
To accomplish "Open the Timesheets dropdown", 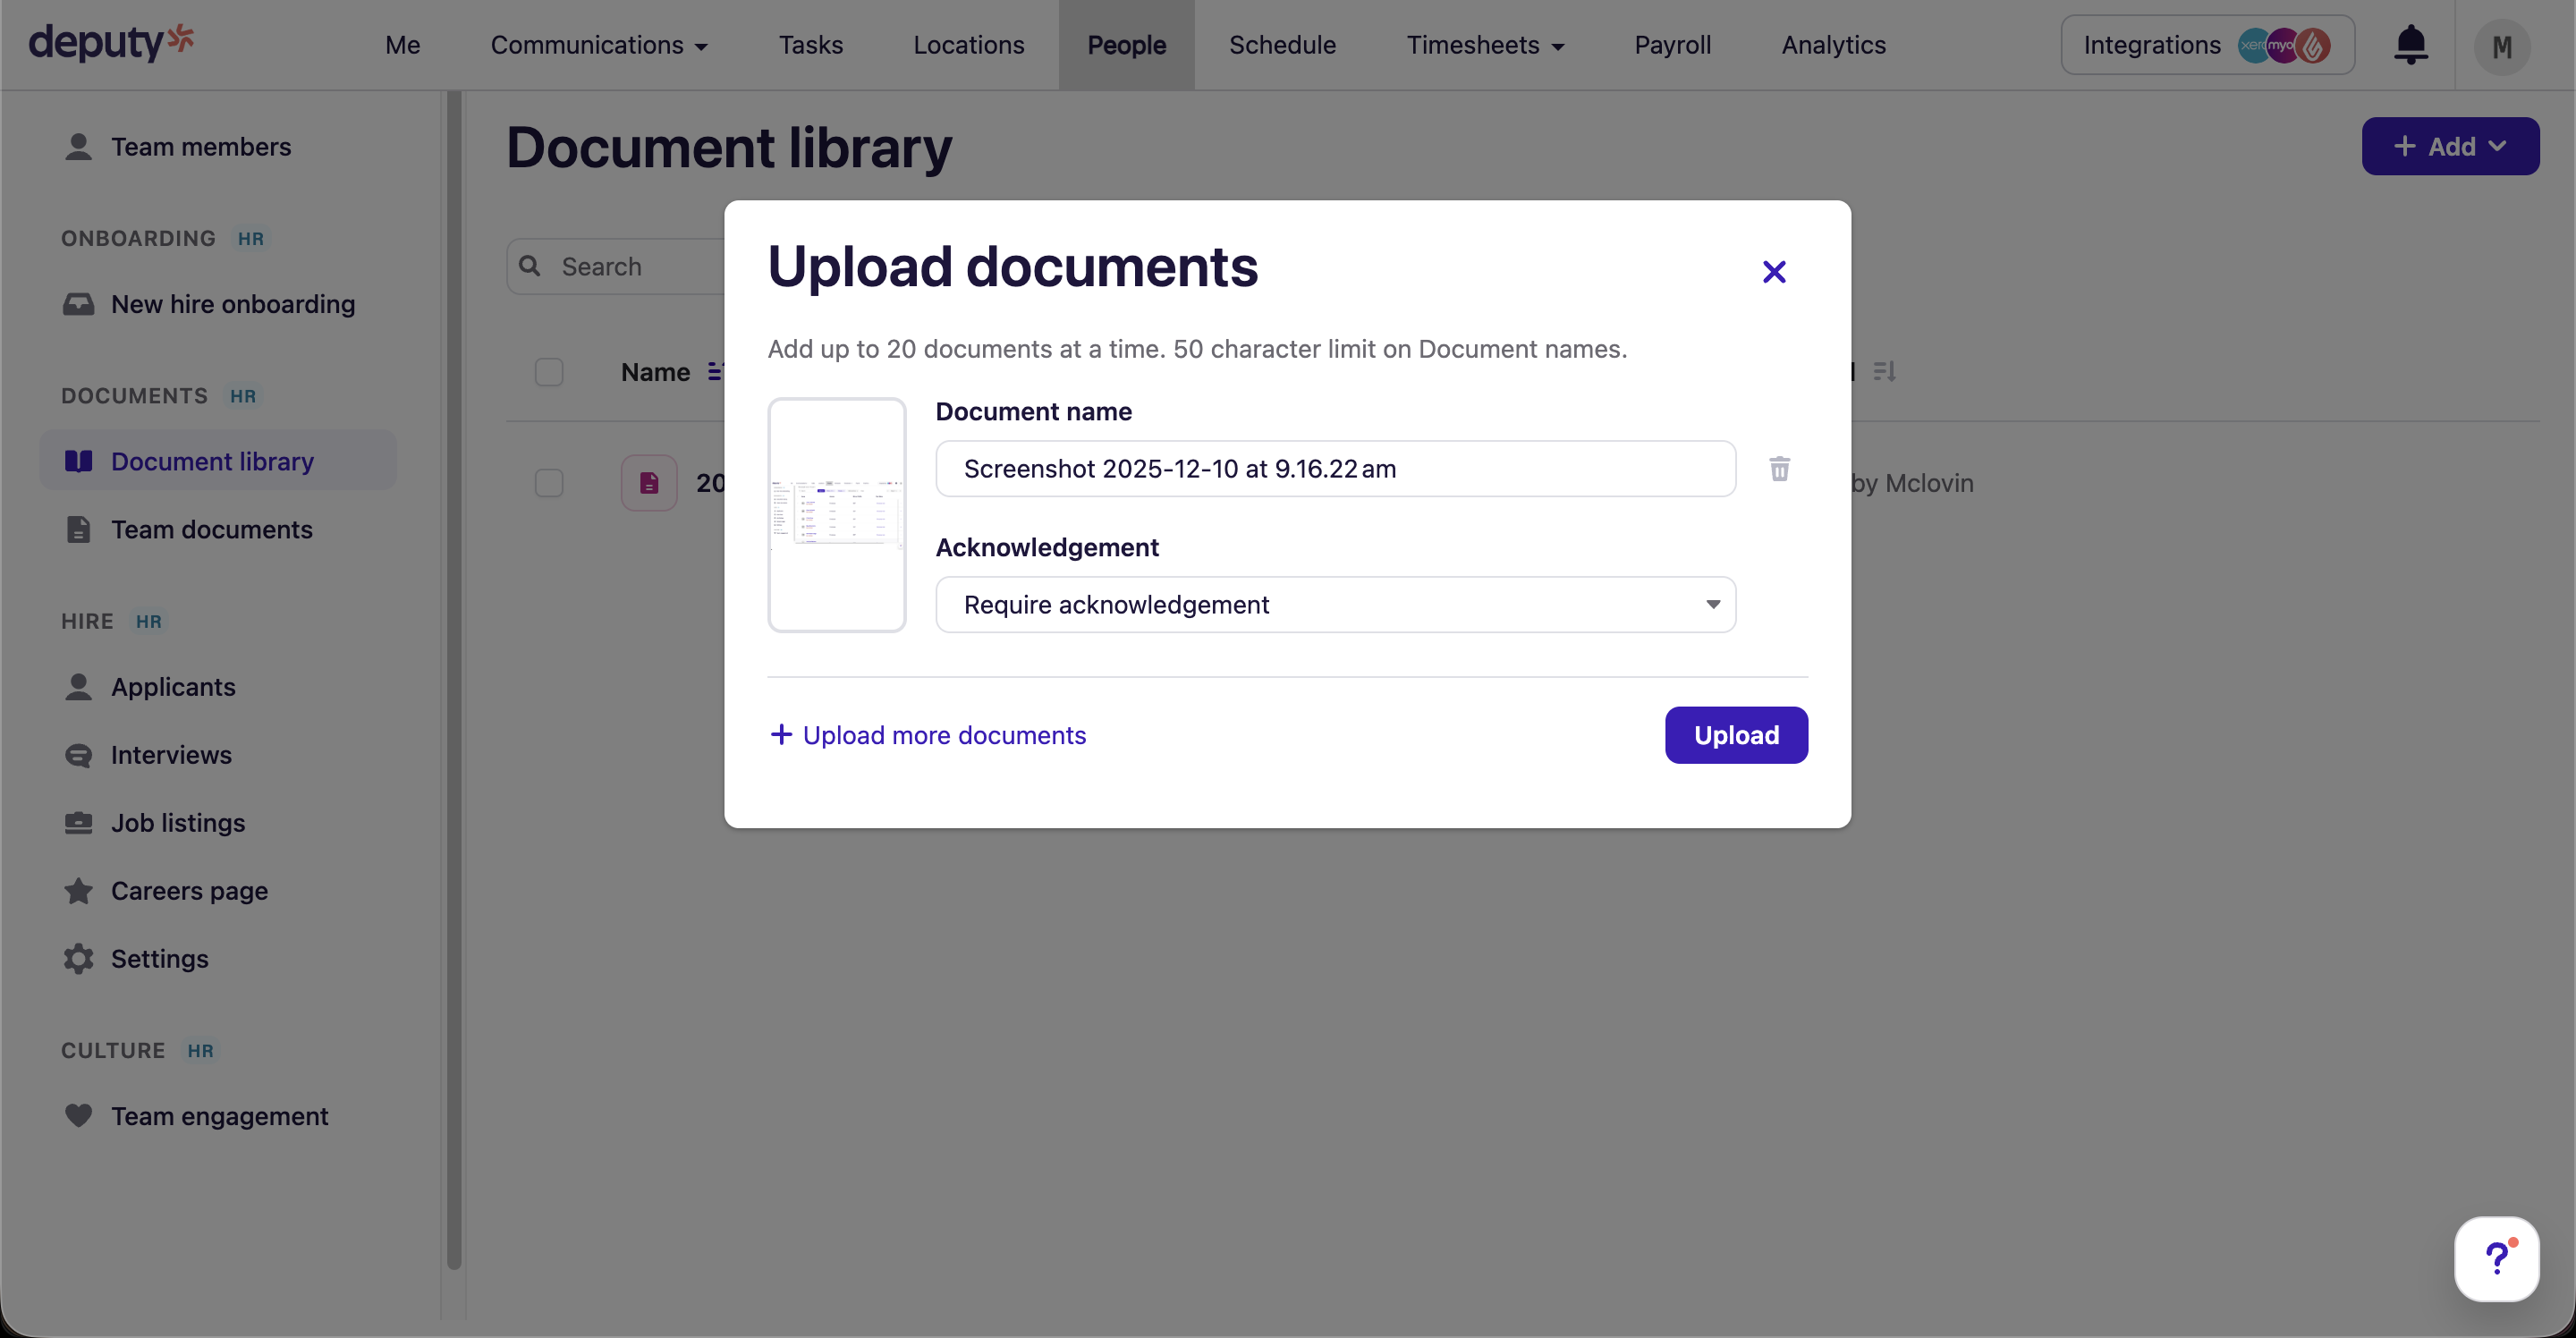I will [1484, 44].
